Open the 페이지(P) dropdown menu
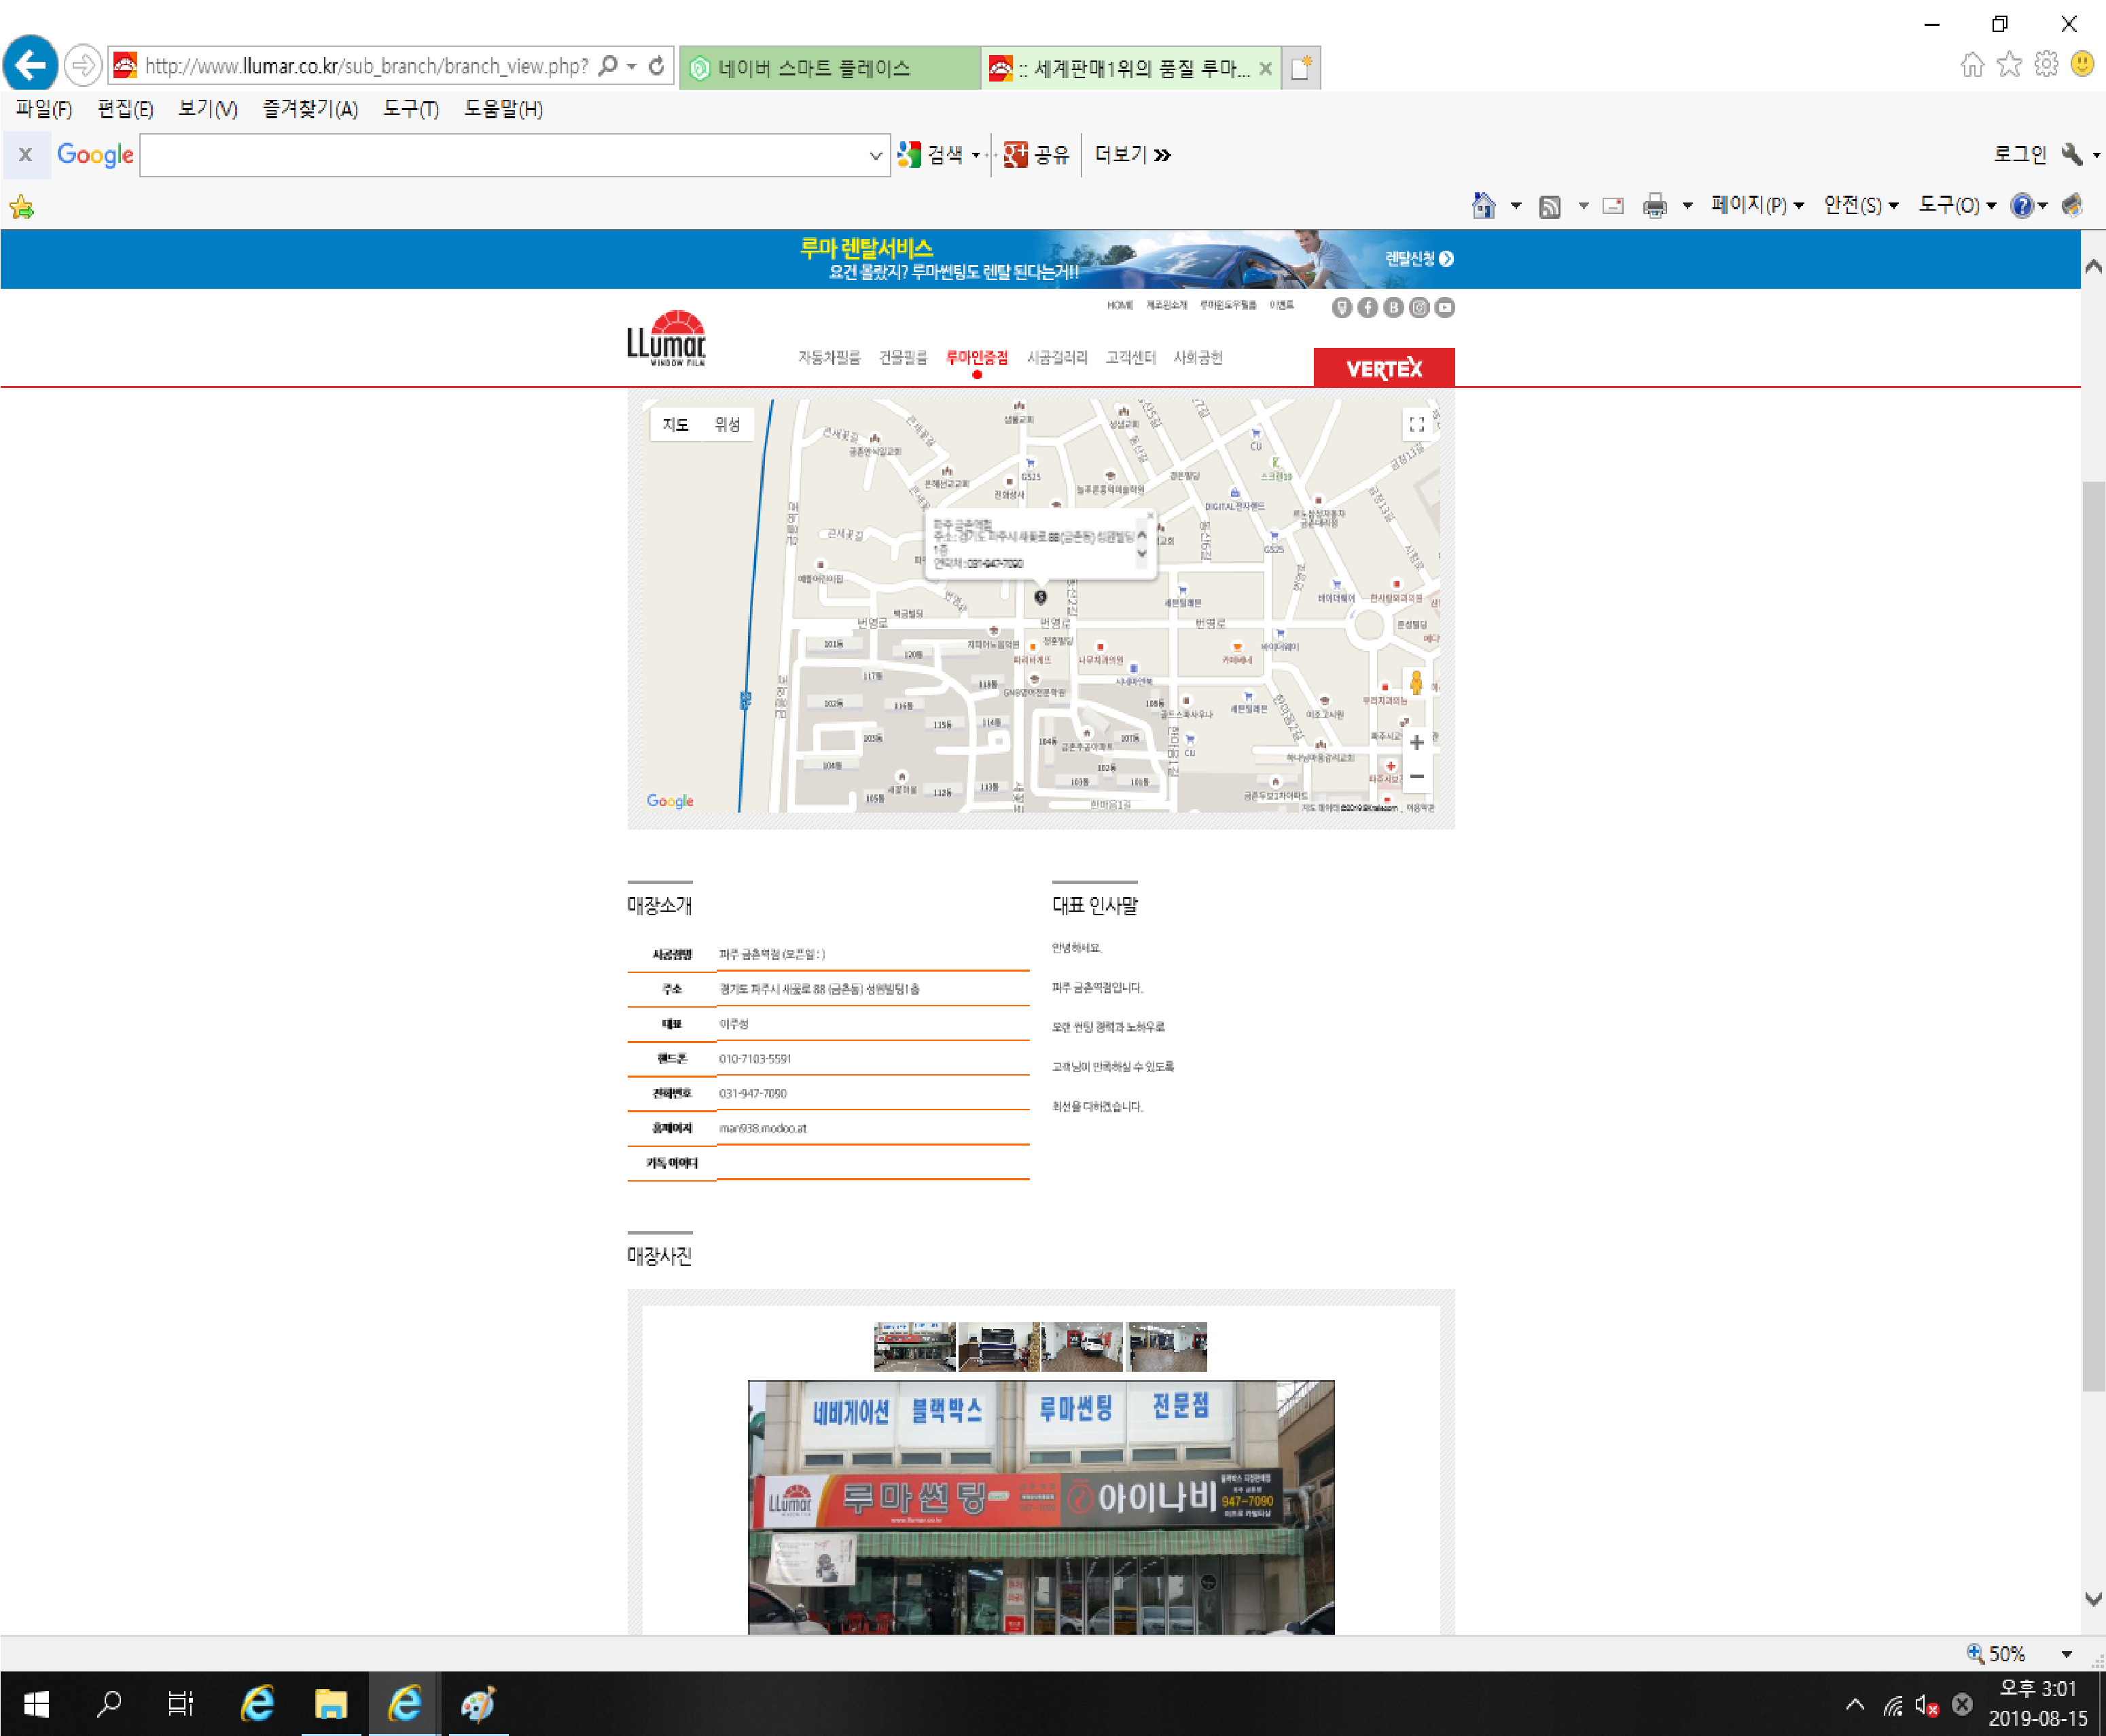 [x=1757, y=205]
